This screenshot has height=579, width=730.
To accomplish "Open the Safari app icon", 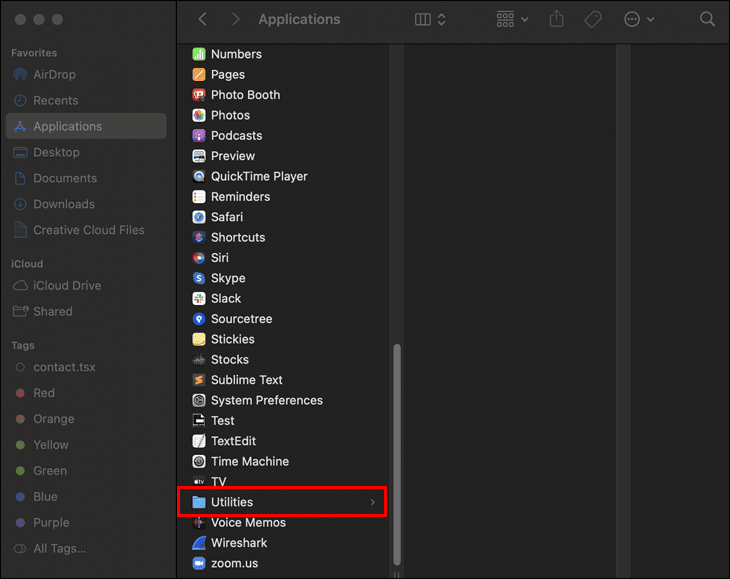I will coord(199,217).
